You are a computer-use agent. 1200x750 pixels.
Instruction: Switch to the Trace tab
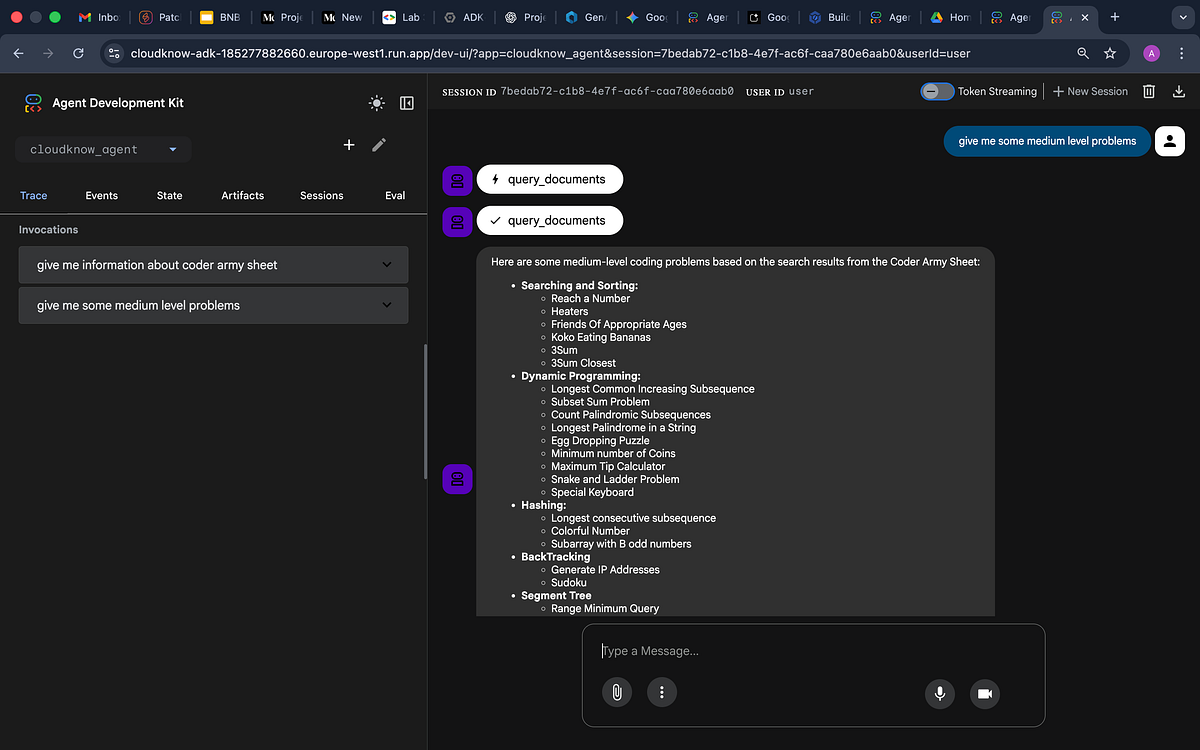(x=34, y=195)
